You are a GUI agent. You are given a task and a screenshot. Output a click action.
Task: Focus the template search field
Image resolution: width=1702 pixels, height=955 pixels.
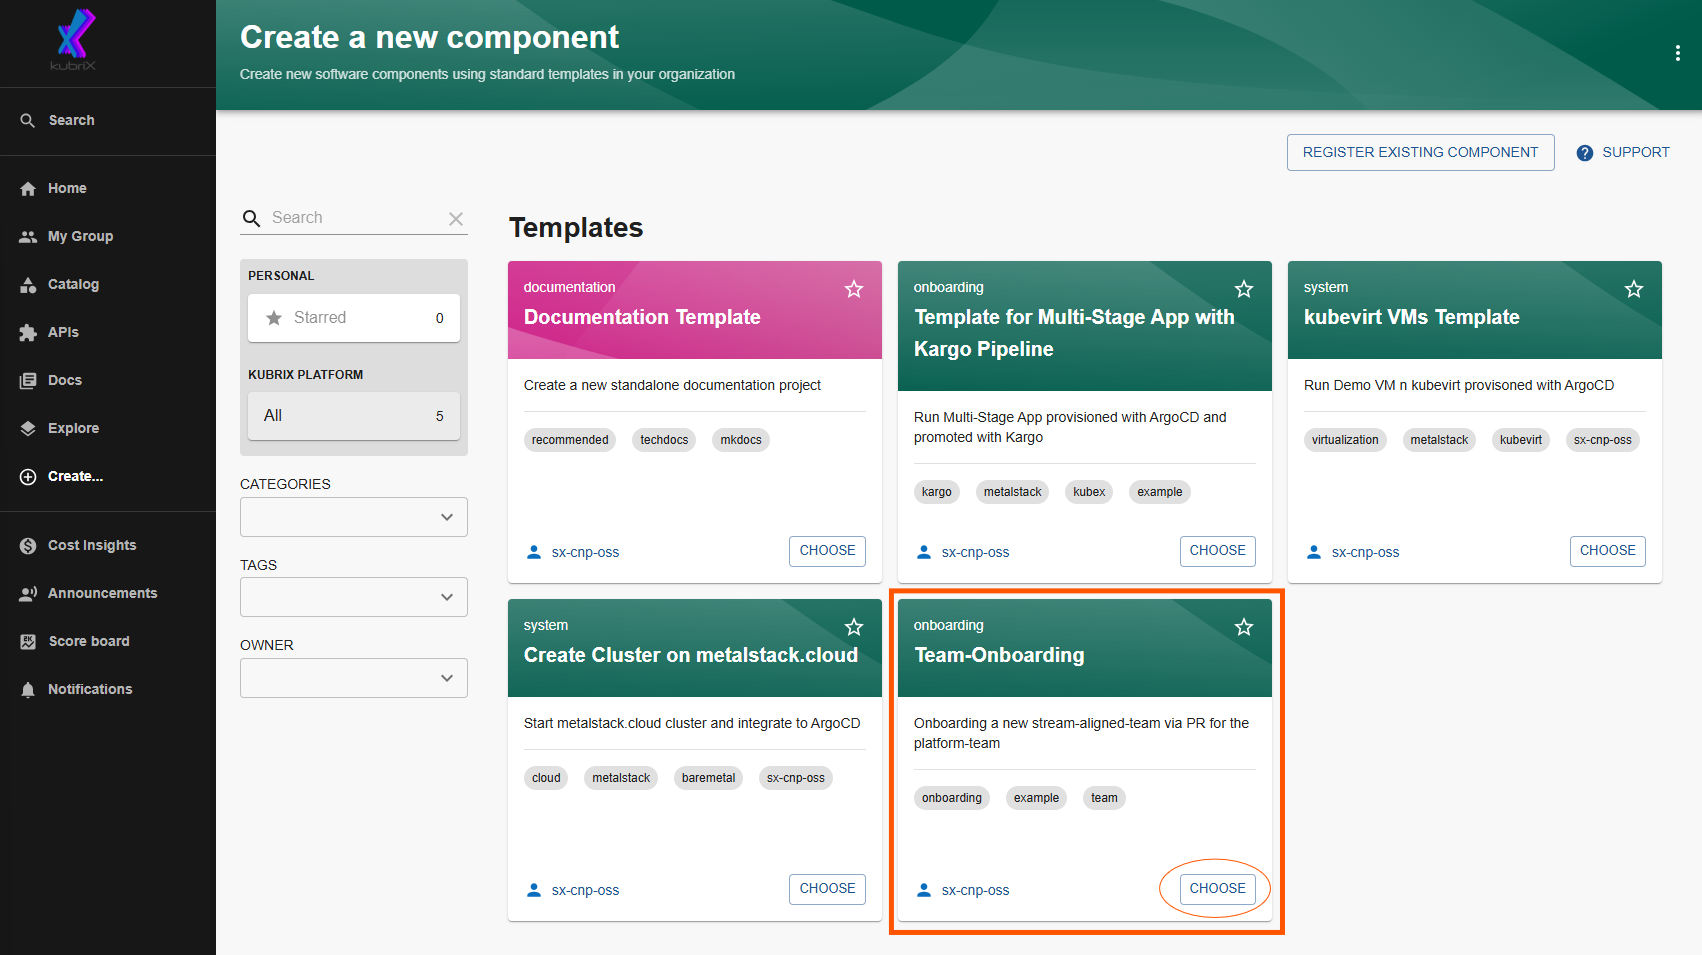click(355, 218)
